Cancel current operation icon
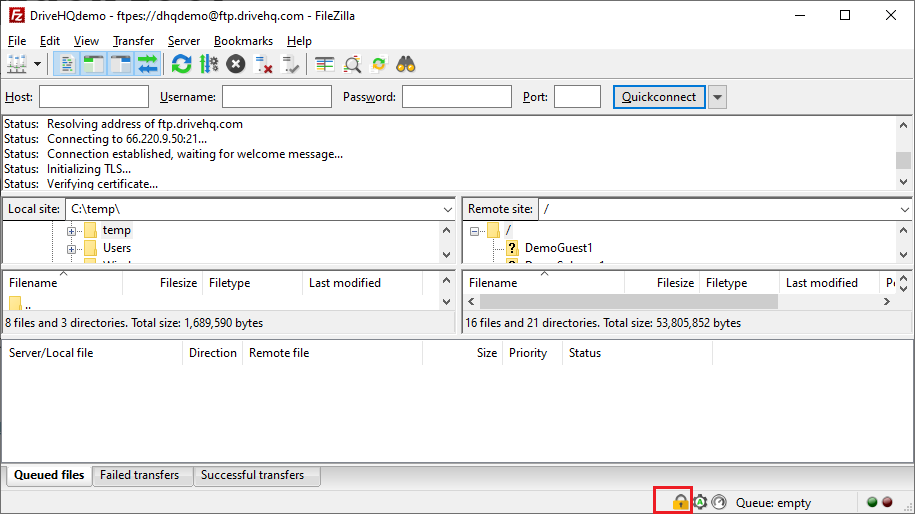915x514 pixels. (x=236, y=64)
